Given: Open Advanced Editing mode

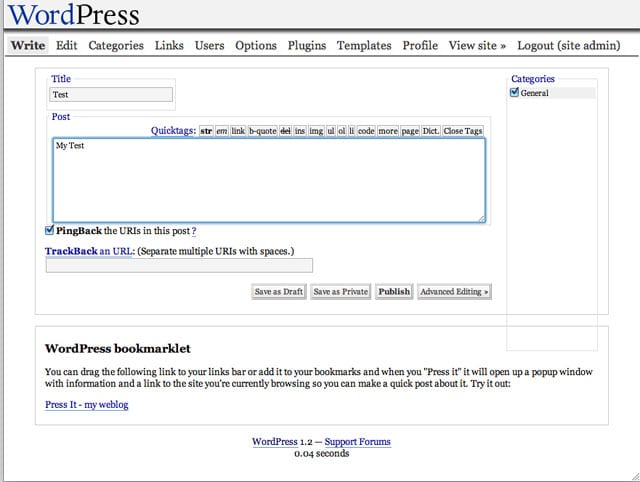Looking at the screenshot, I should pyautogui.click(x=454, y=292).
